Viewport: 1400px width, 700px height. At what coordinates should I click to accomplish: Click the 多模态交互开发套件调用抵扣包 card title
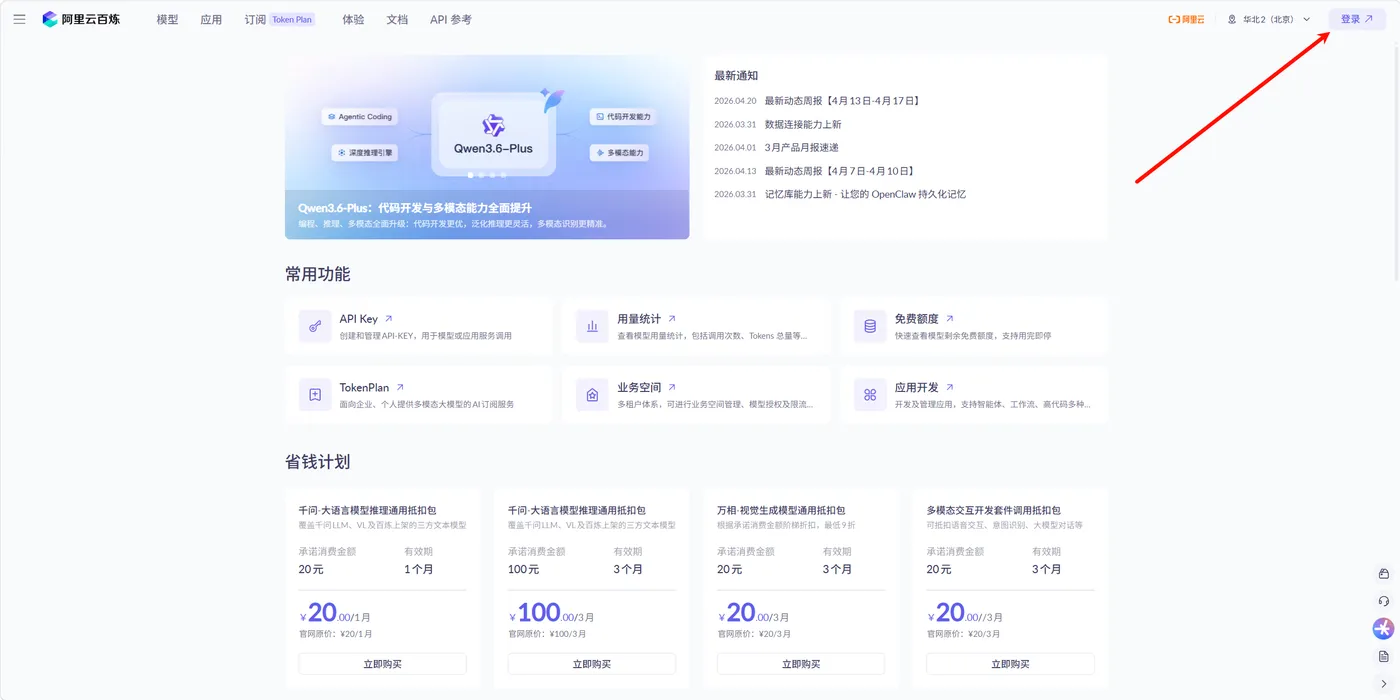[994, 510]
